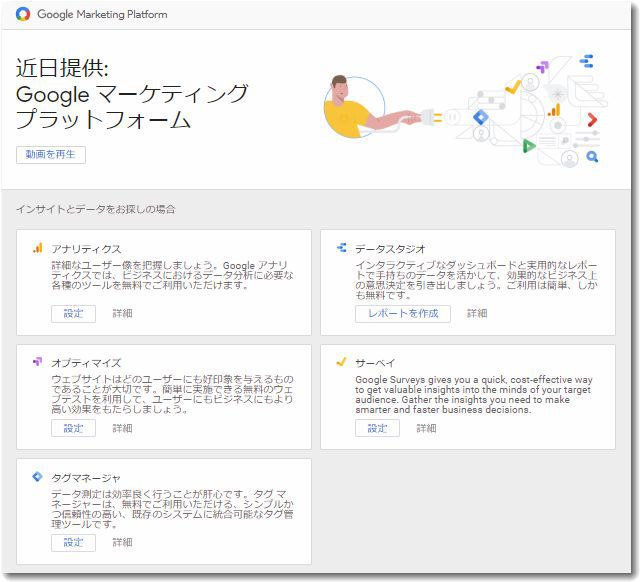Click the Tag Manager blue diamond icon
This screenshot has height=582, width=640.
pyautogui.click(x=37, y=476)
